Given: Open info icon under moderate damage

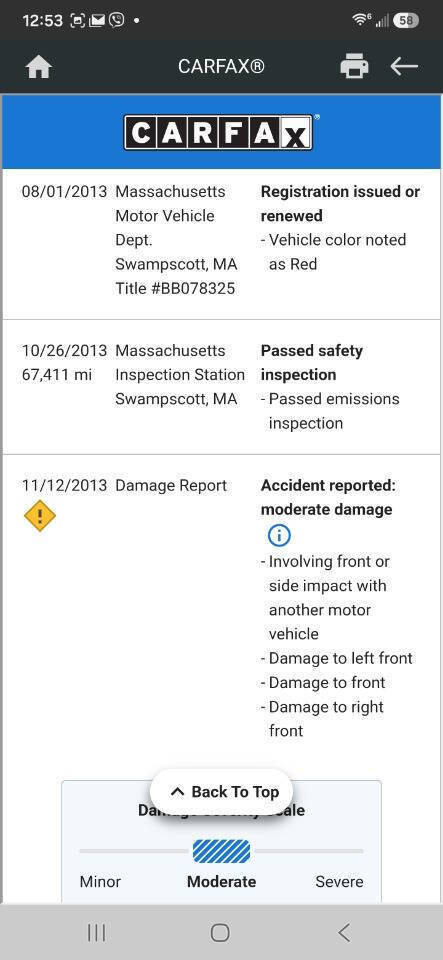Looking at the screenshot, I should point(279,536).
